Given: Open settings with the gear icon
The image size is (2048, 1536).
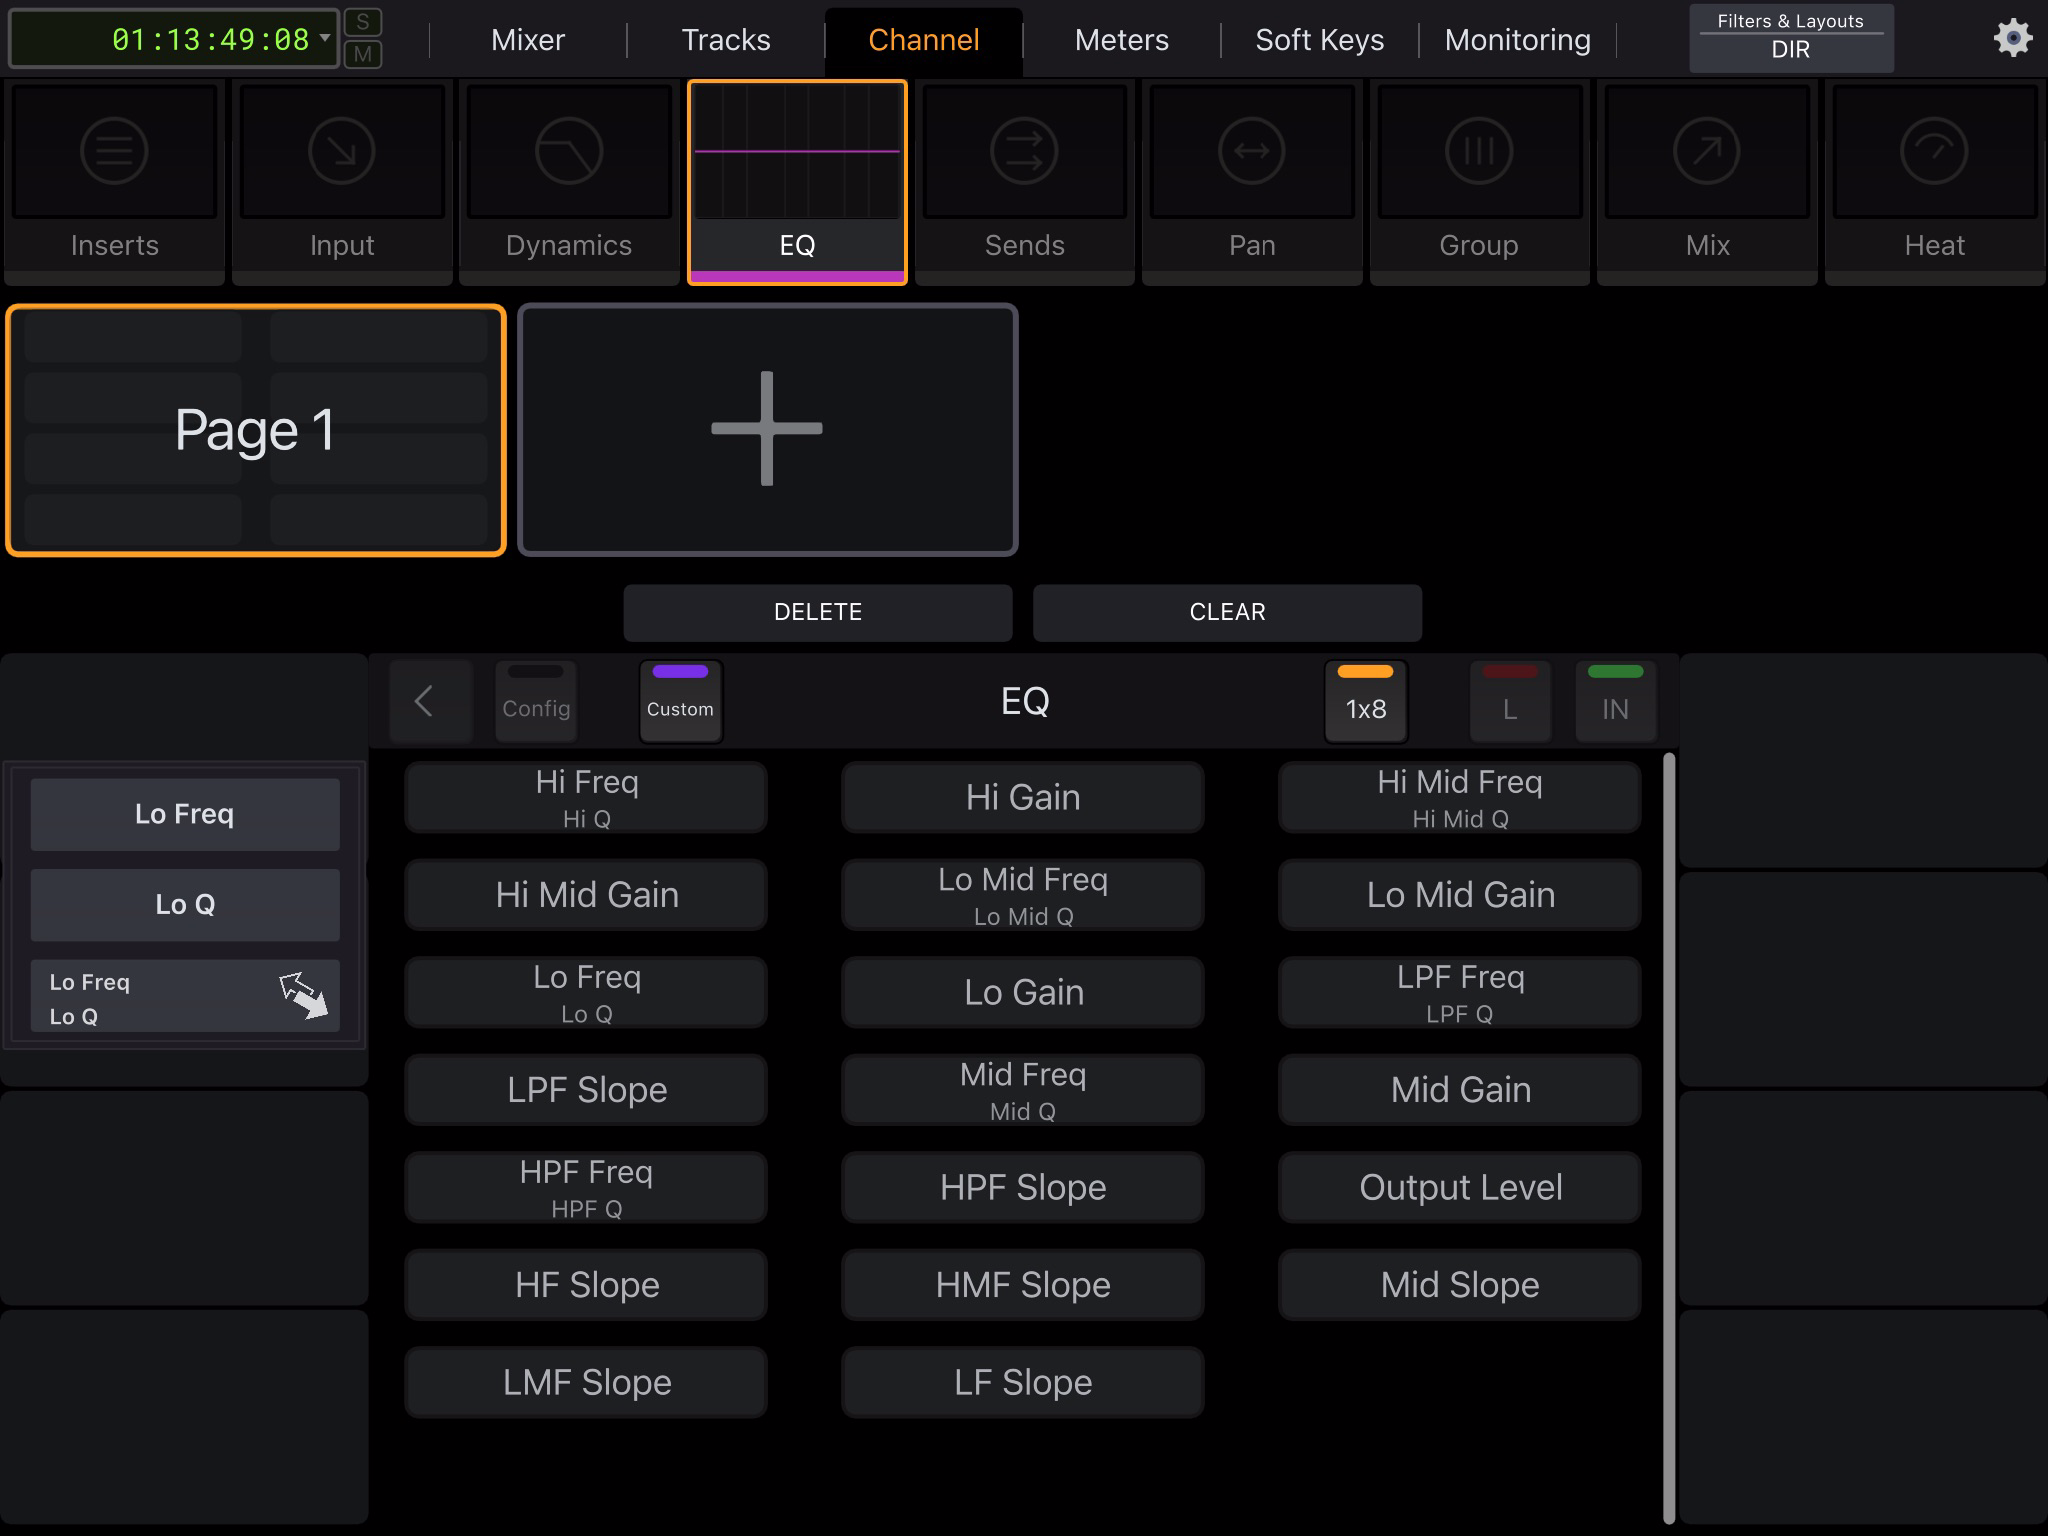Looking at the screenshot, I should tap(2012, 39).
